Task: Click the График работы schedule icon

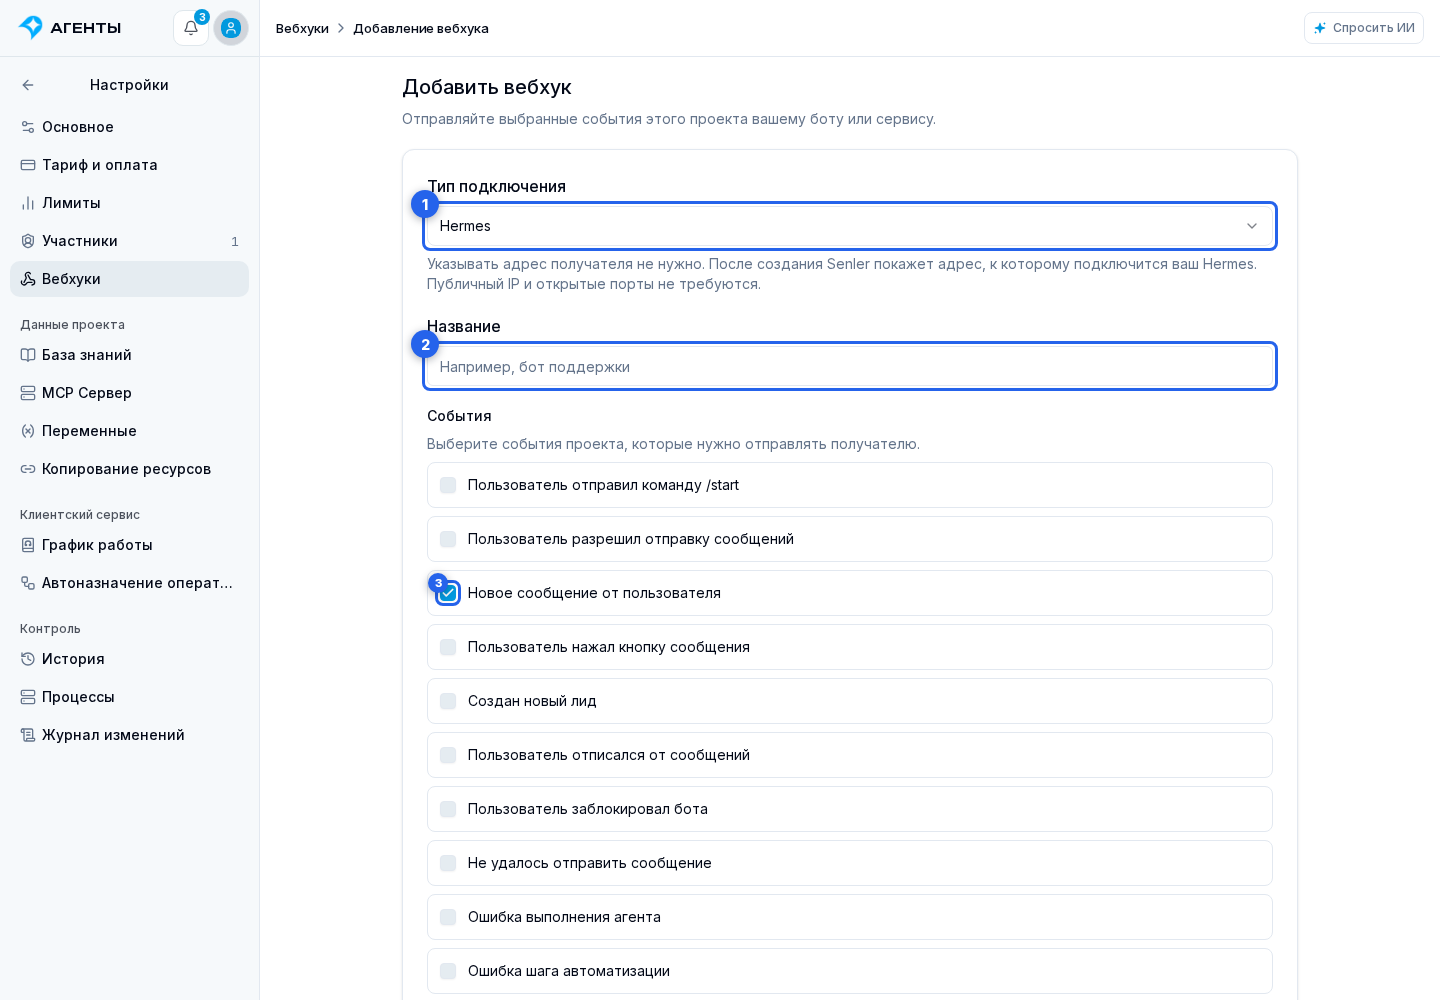Action: coord(28,545)
